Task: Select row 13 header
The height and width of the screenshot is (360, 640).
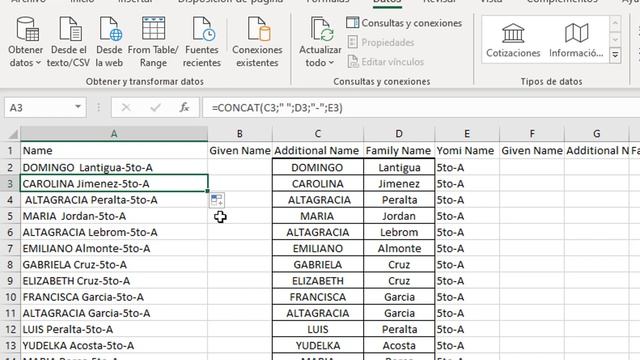Action: pyautogui.click(x=10, y=345)
